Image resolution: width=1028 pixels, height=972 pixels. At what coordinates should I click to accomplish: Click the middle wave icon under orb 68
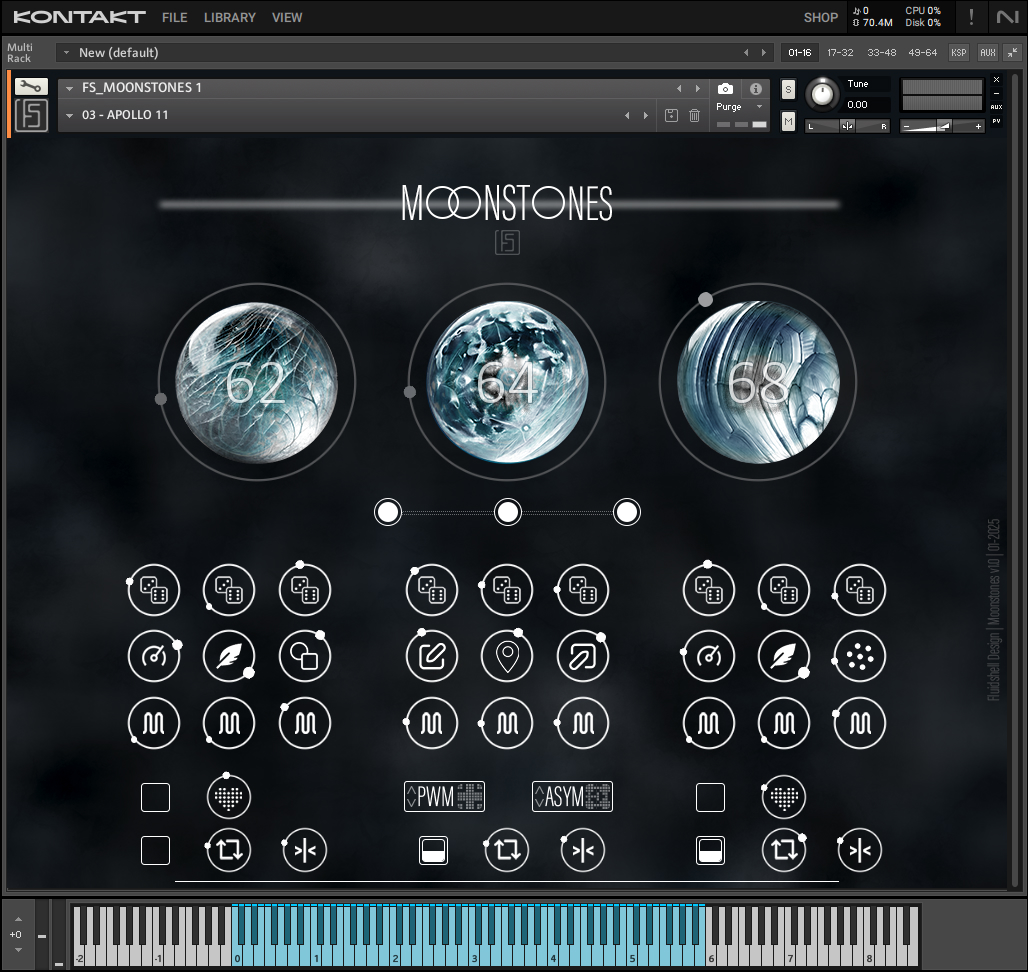pos(784,723)
